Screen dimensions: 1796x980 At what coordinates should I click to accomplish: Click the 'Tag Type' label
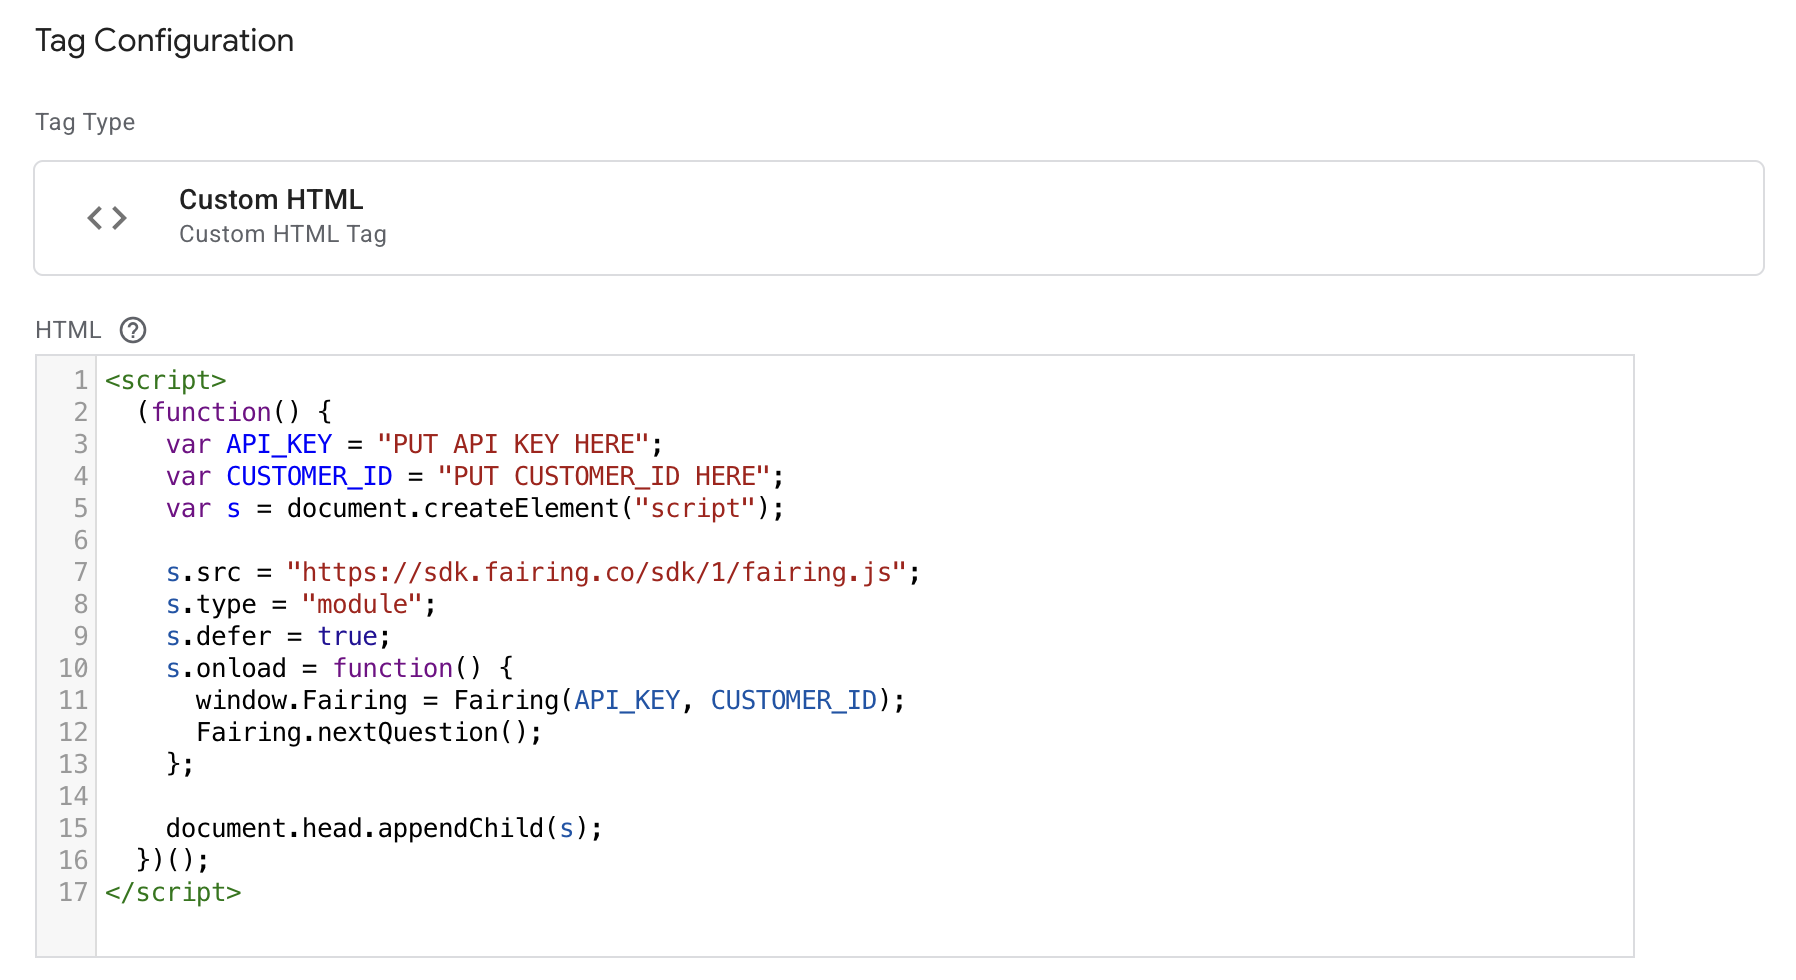click(85, 122)
